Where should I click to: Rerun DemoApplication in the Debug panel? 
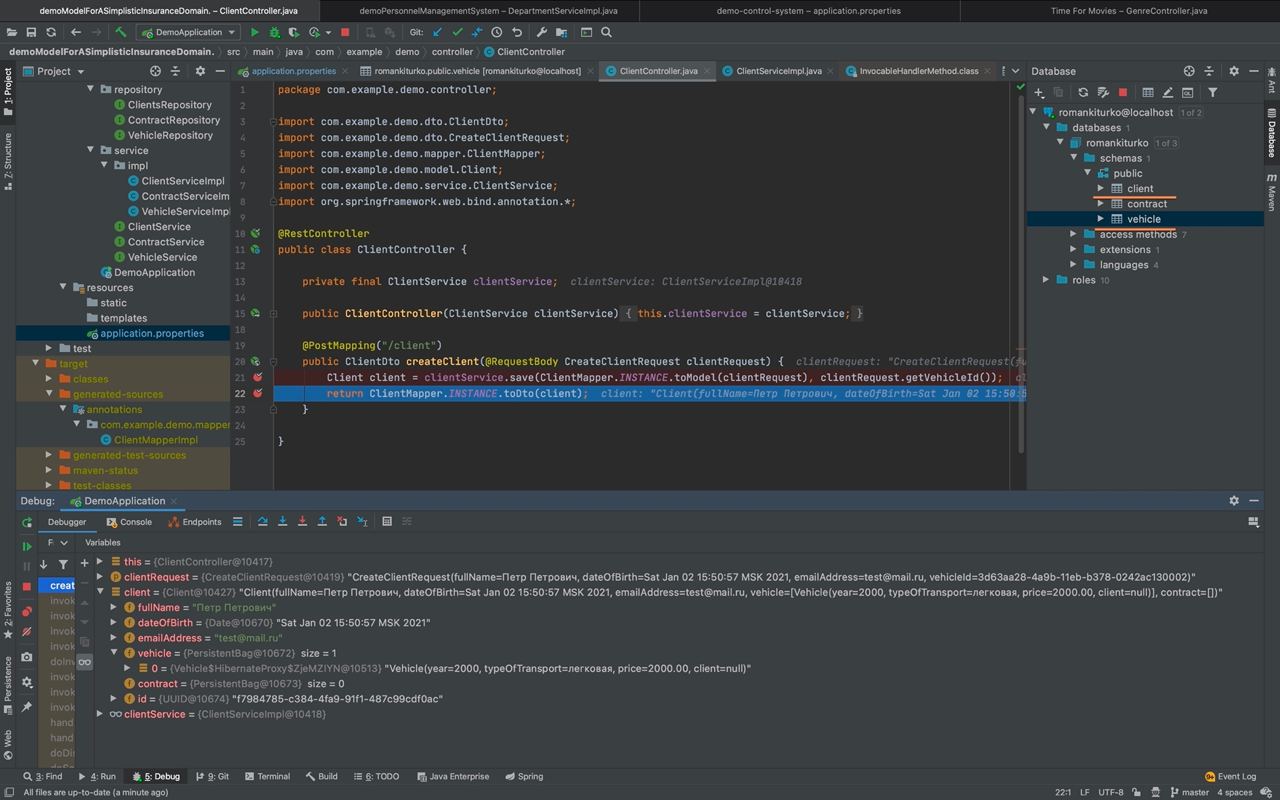click(26, 522)
